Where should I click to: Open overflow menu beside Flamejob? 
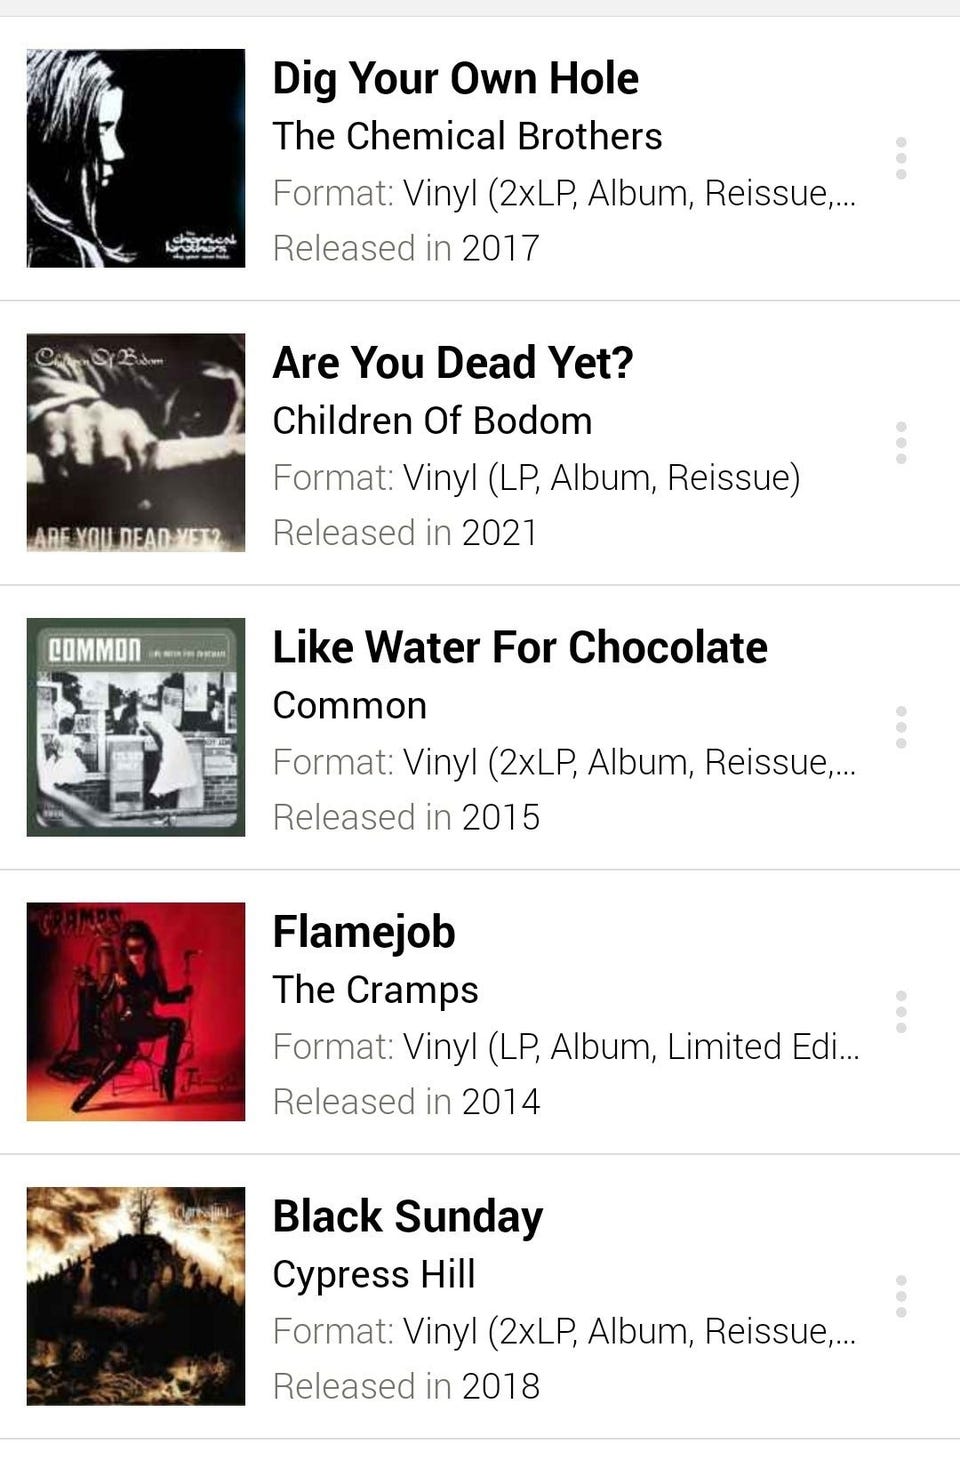[901, 1012]
